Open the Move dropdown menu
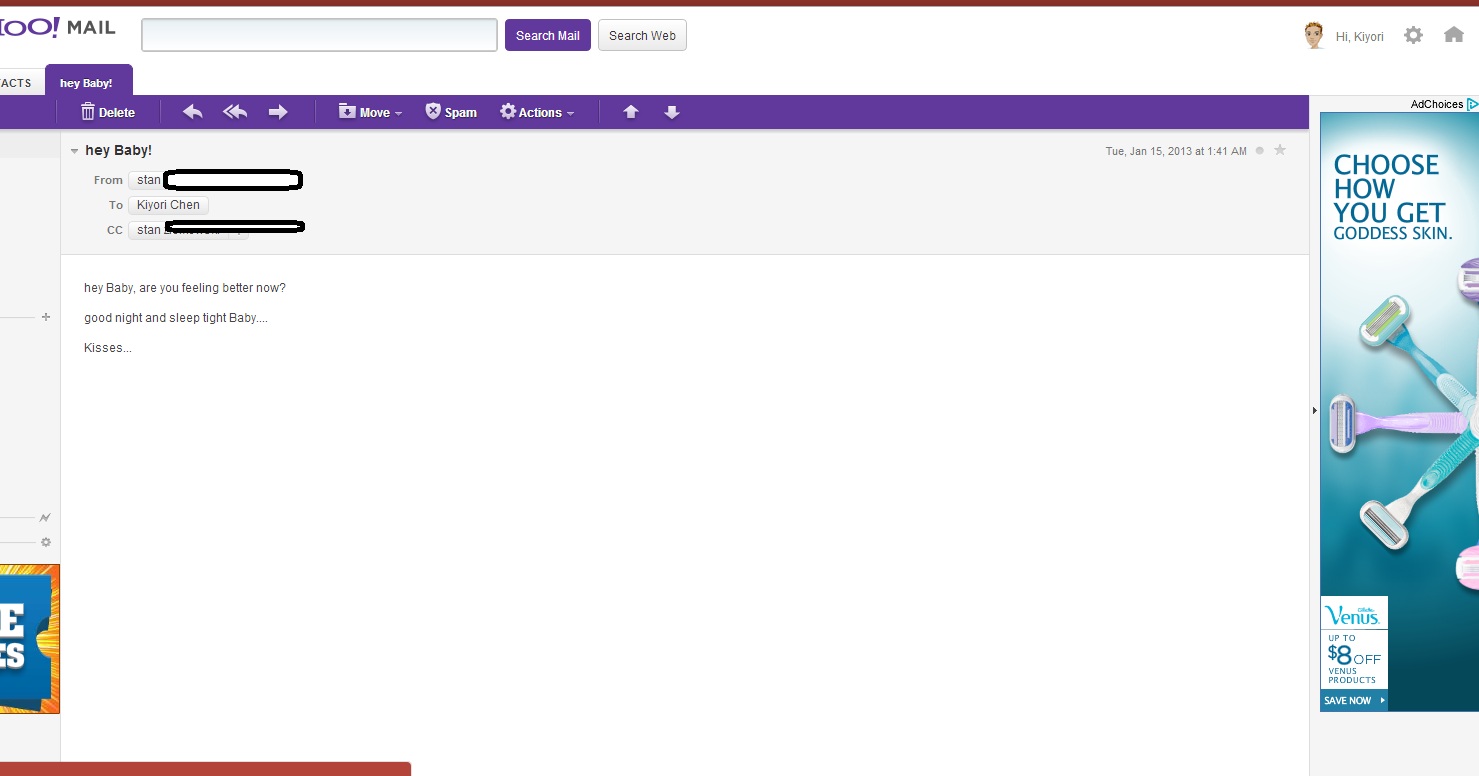Viewport: 1479px width, 776px height. [x=370, y=112]
